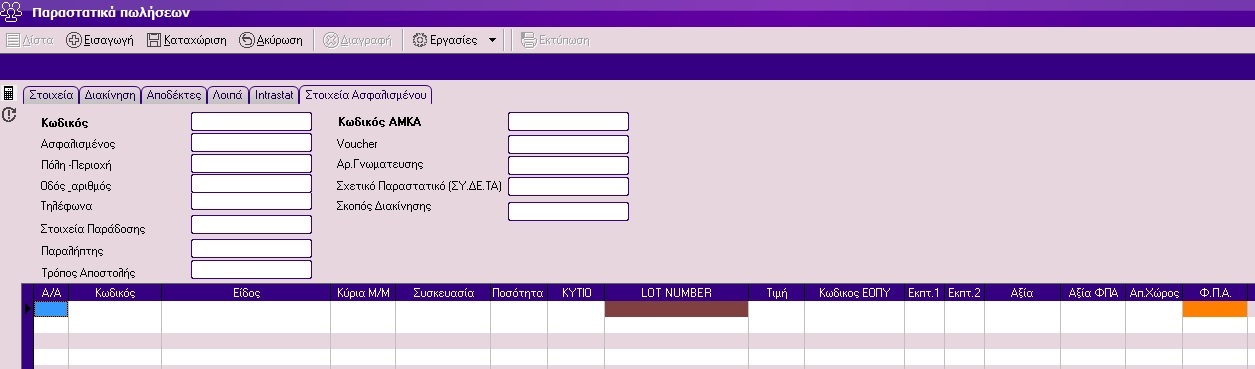Click the Κωδικος ΕΟΠΥ column header
This screenshot has width=1255, height=369.
(854, 293)
